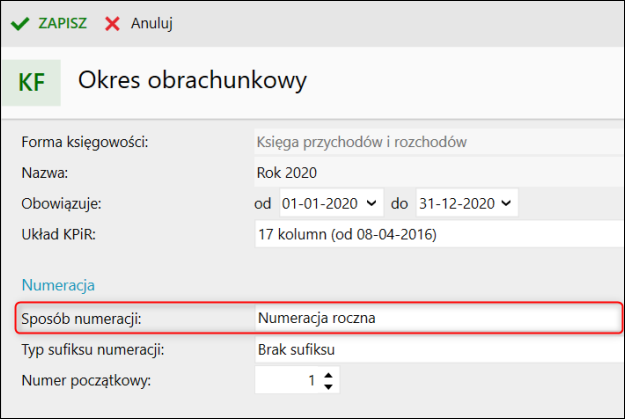Open the 'do' end date dropdown arrow
Screen dimensions: 625x419
(506, 203)
